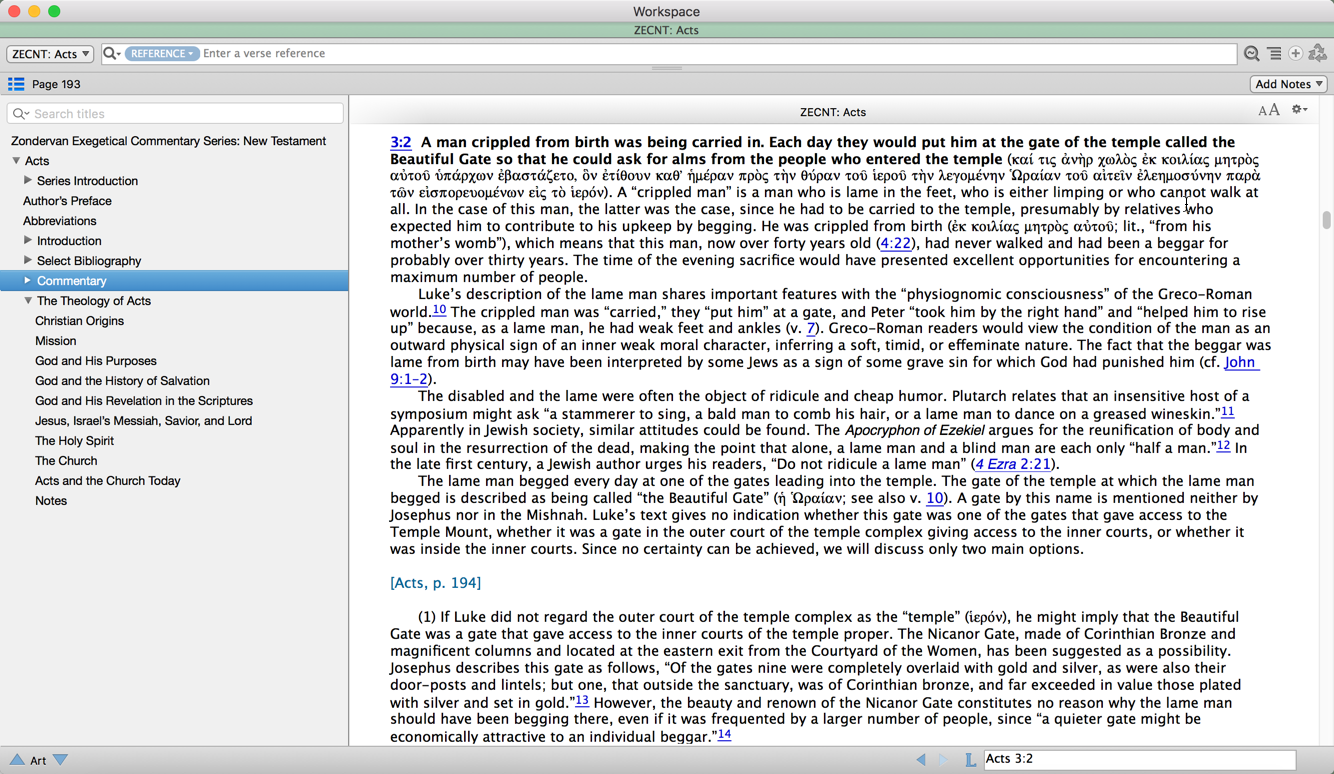Click the vertical scrollbar thumb
The image size is (1334, 774).
pyautogui.click(x=1326, y=221)
